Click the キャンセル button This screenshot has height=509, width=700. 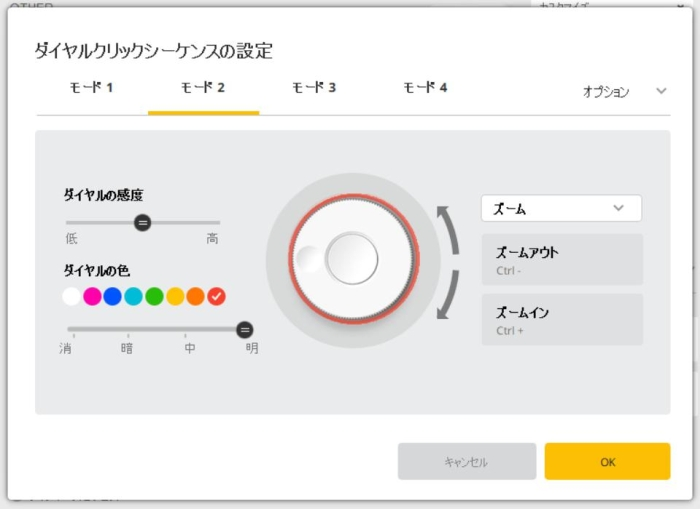(x=467, y=462)
